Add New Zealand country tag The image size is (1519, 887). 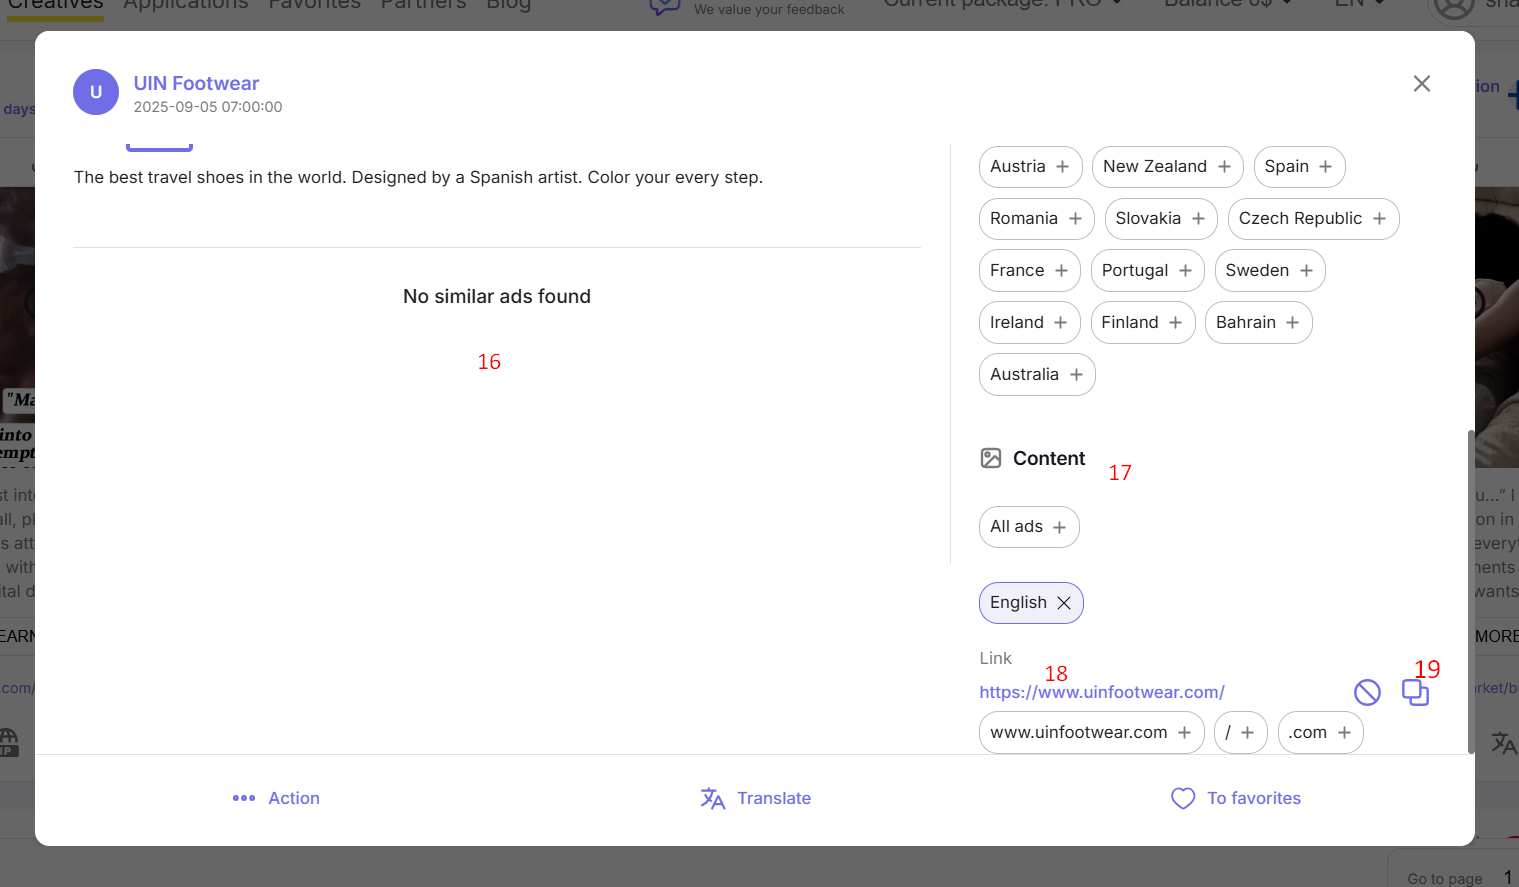[x=1224, y=167]
